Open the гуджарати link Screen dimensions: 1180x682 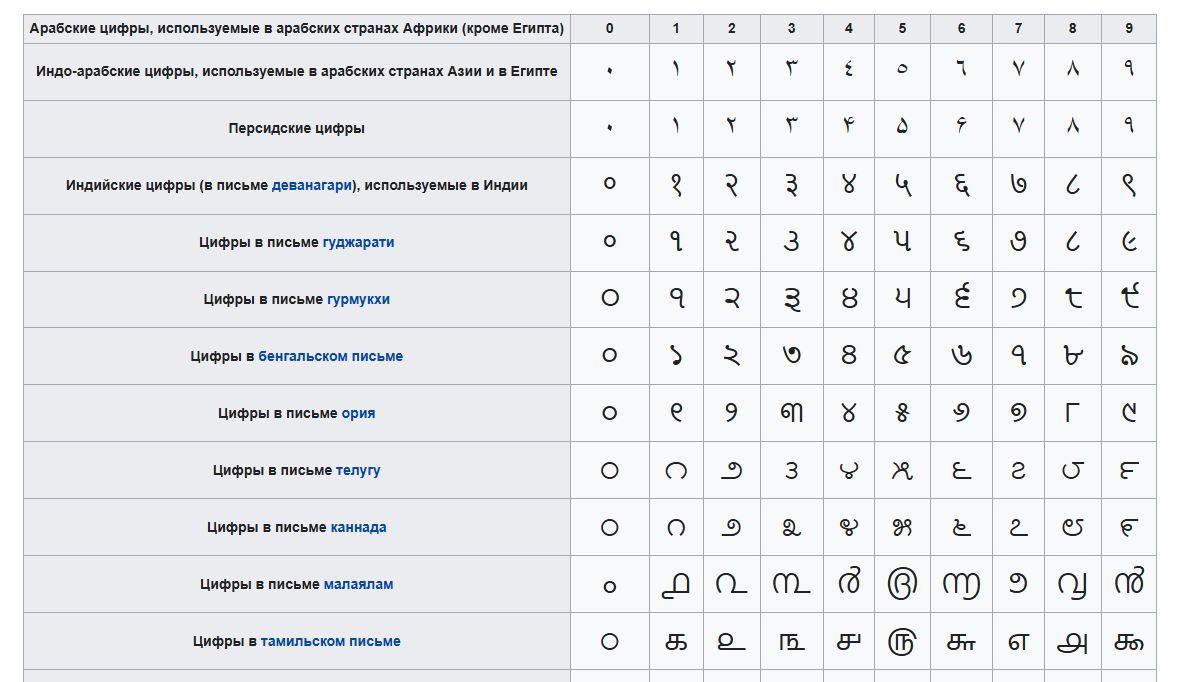point(358,242)
